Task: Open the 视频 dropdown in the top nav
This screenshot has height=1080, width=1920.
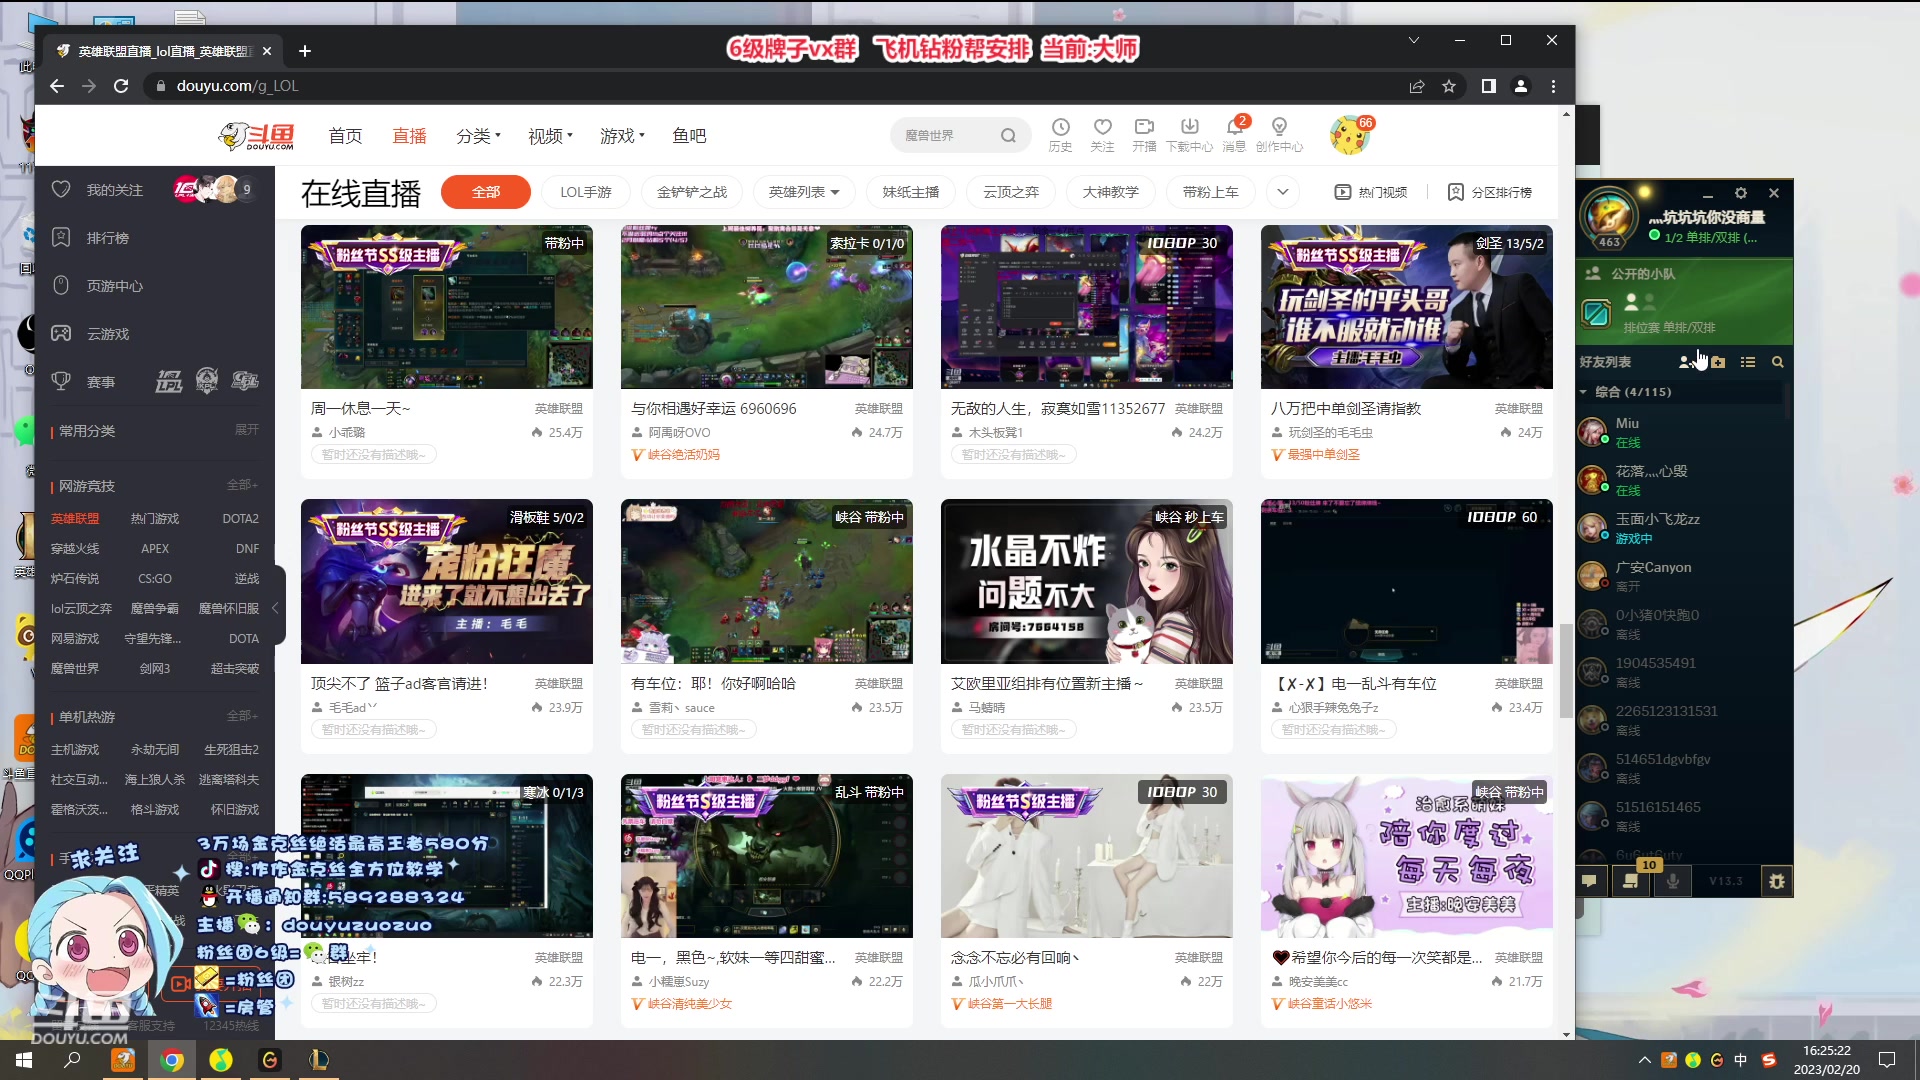Action: point(550,136)
